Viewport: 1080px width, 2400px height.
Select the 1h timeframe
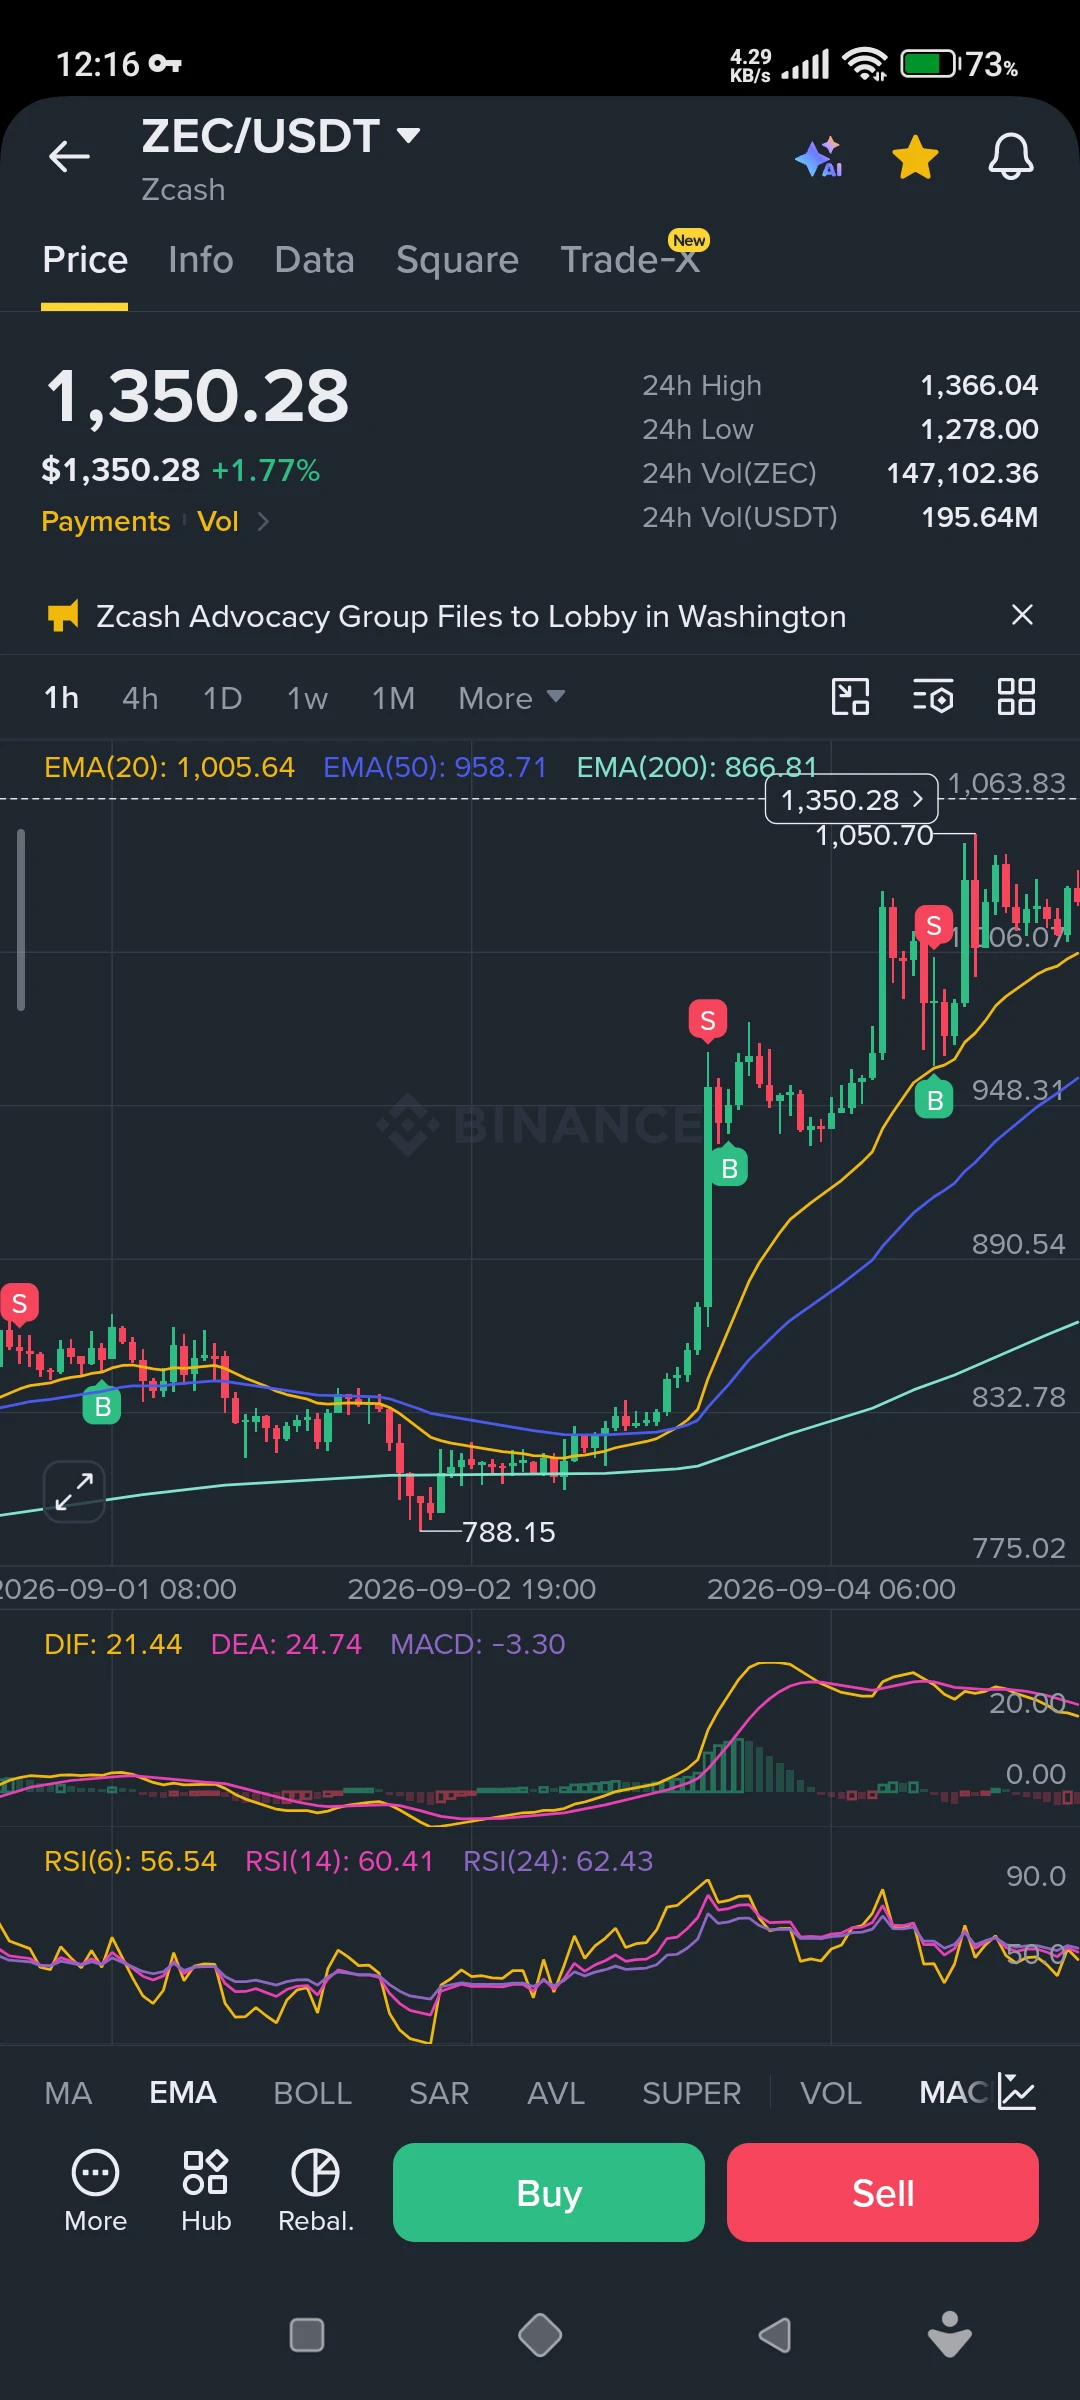point(62,698)
